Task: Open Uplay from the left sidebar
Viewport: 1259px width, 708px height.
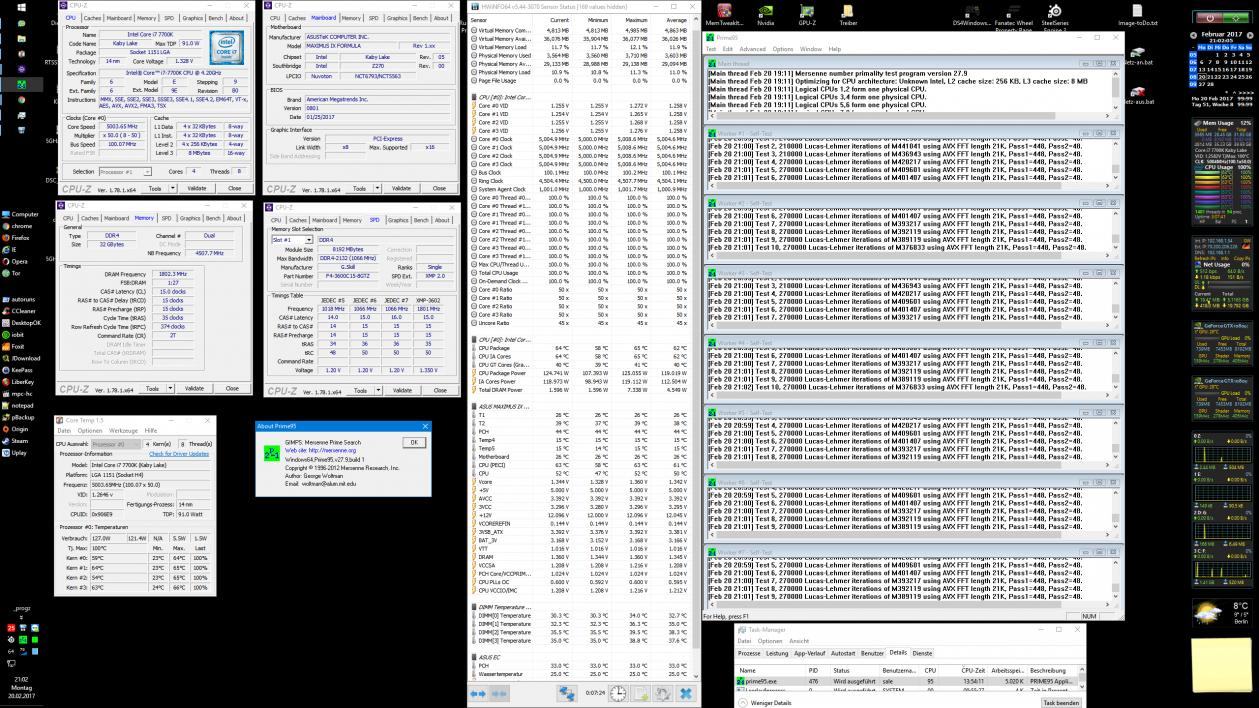Action: (15, 452)
